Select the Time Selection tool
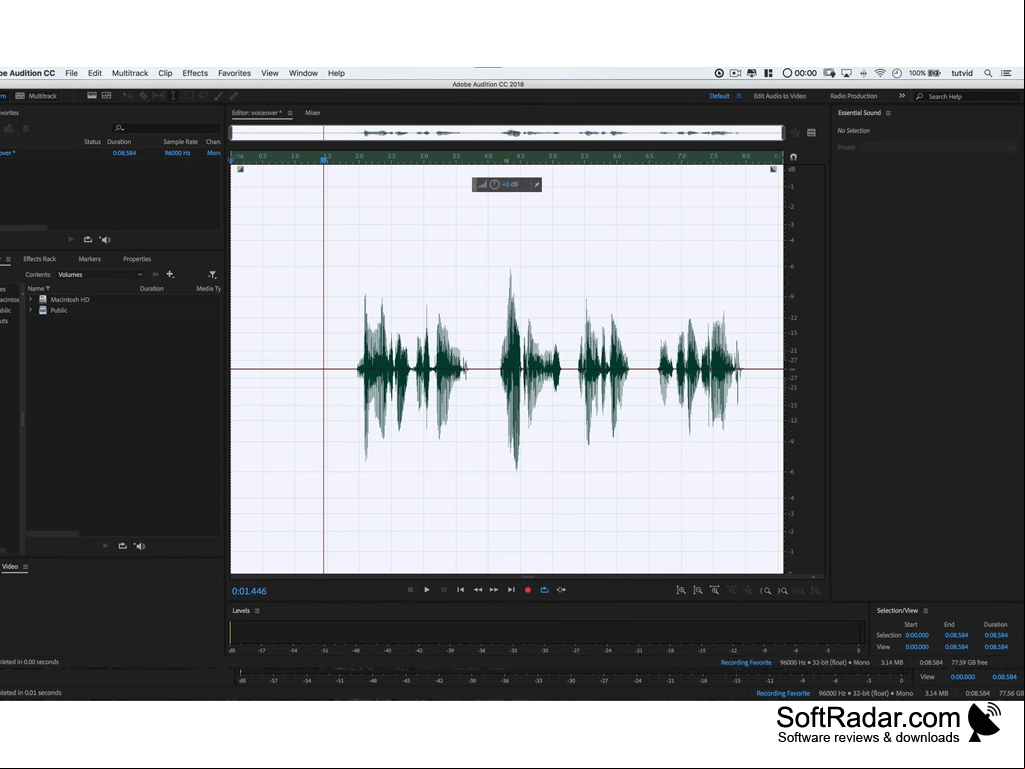Screen dimensions: 1025x769 173,95
